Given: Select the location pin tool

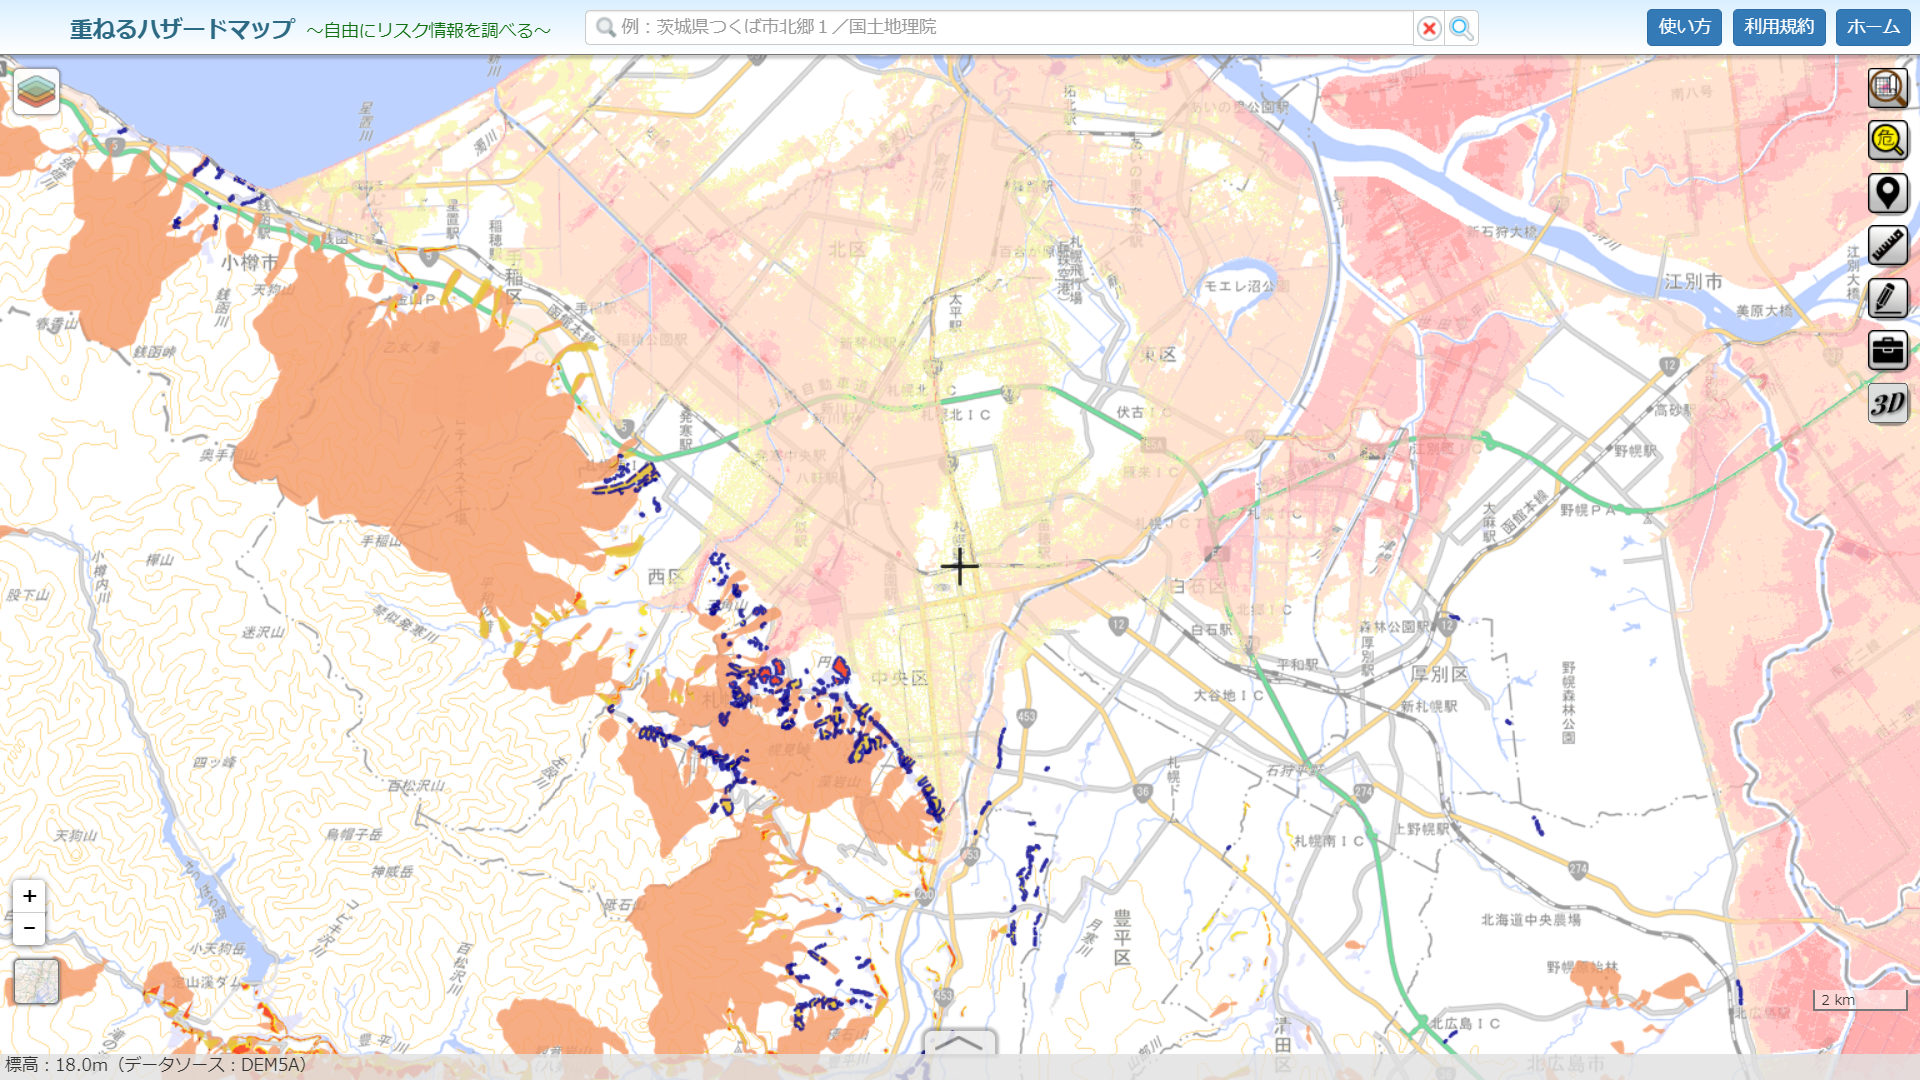Looking at the screenshot, I should tap(1888, 193).
